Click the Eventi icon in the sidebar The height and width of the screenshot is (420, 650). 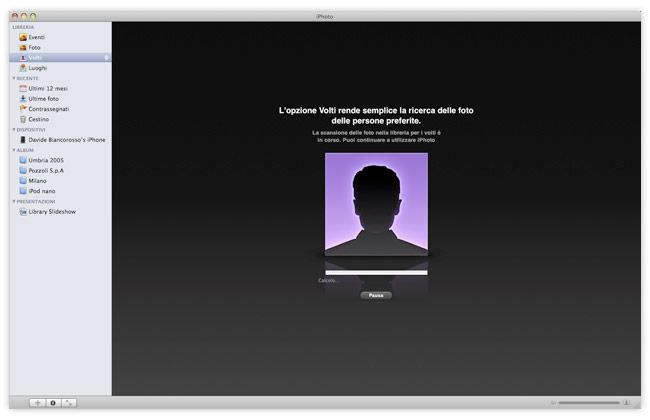(23, 37)
